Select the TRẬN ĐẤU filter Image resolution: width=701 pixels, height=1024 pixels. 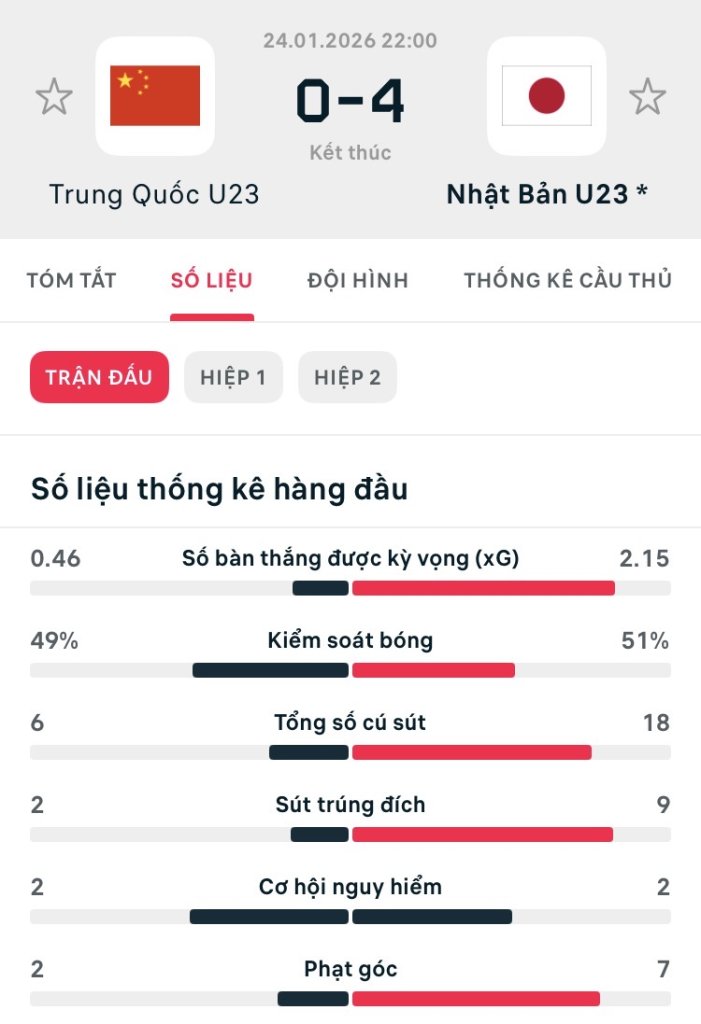[99, 377]
